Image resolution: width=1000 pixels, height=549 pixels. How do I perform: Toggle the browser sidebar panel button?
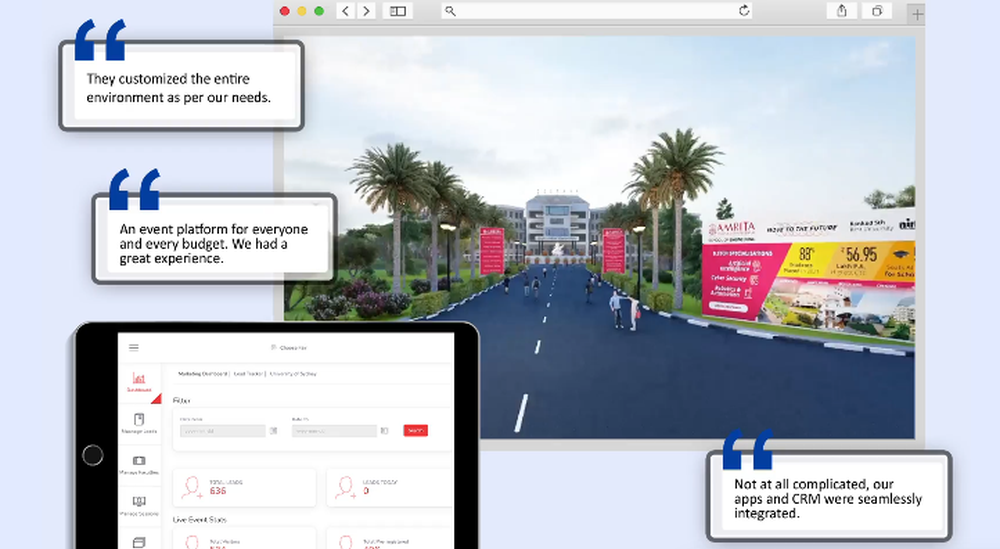tap(398, 11)
